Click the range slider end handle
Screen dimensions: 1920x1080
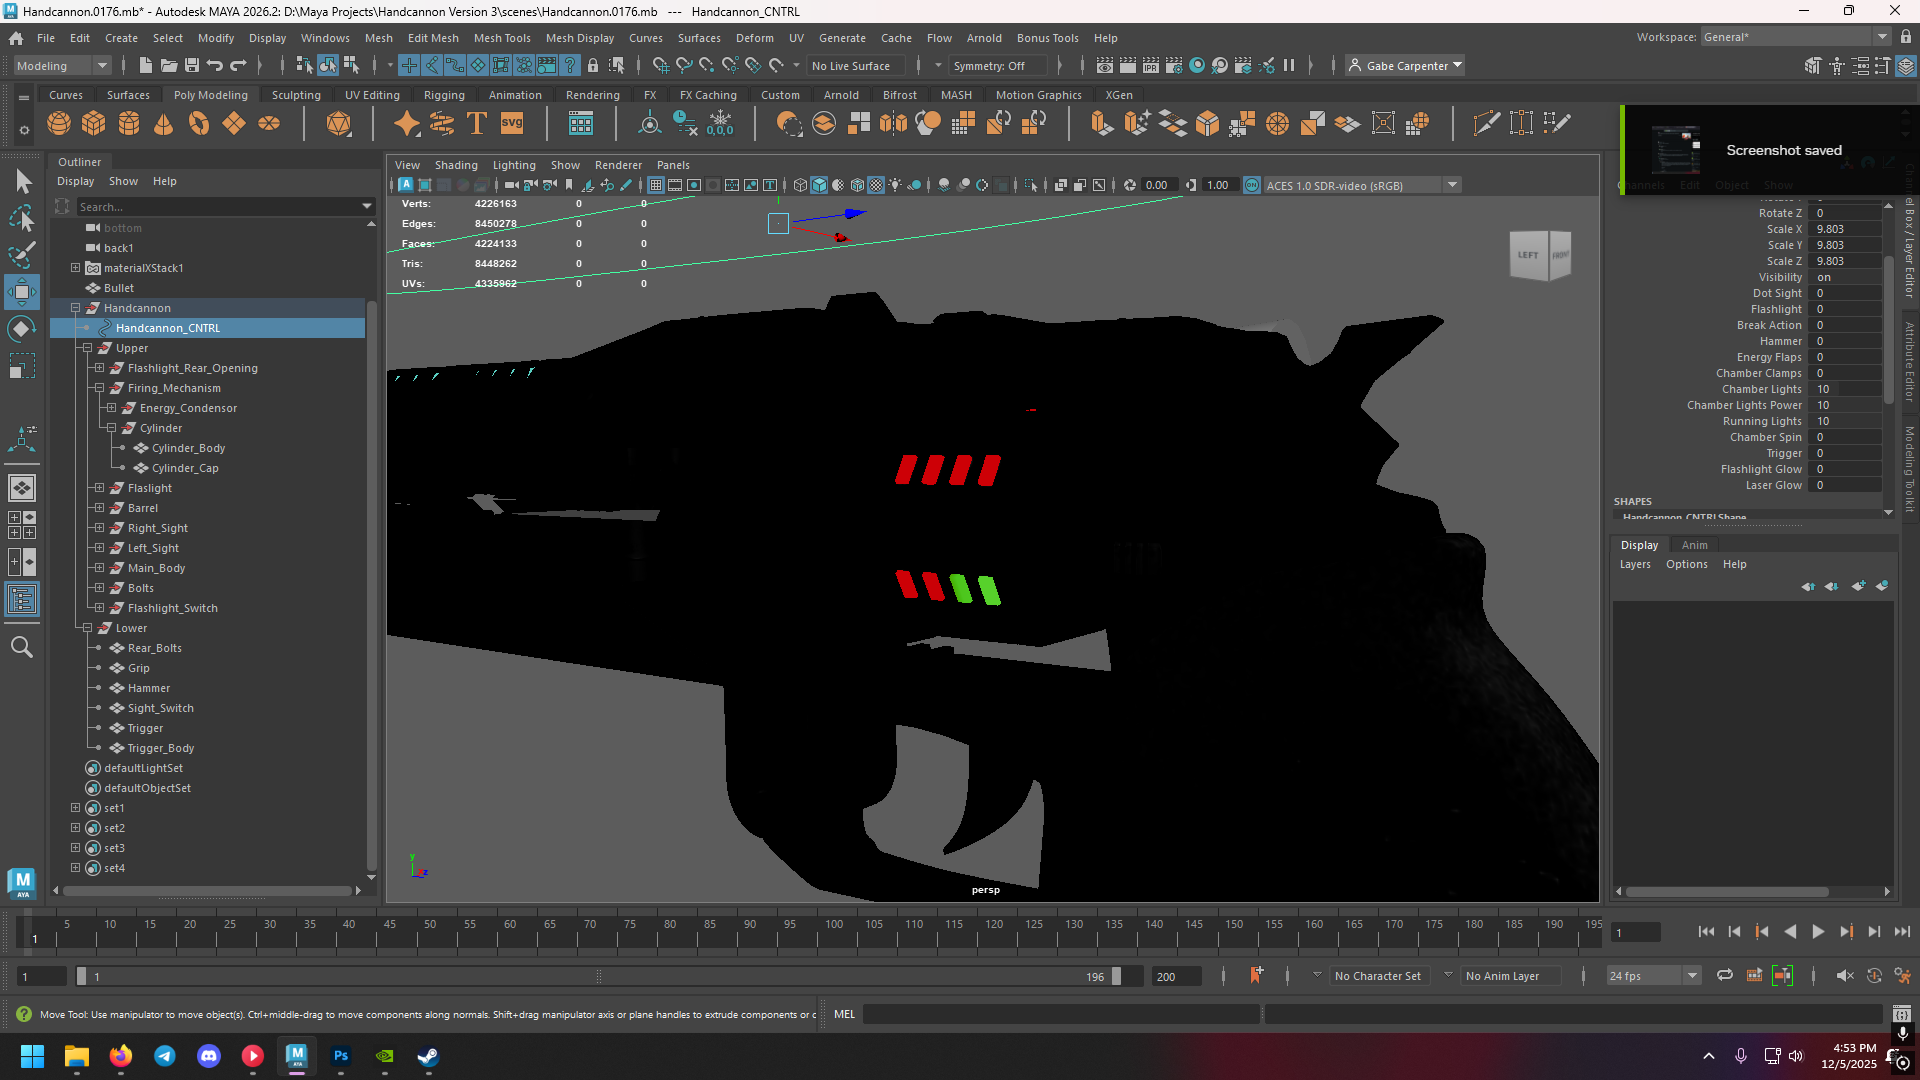(1116, 976)
